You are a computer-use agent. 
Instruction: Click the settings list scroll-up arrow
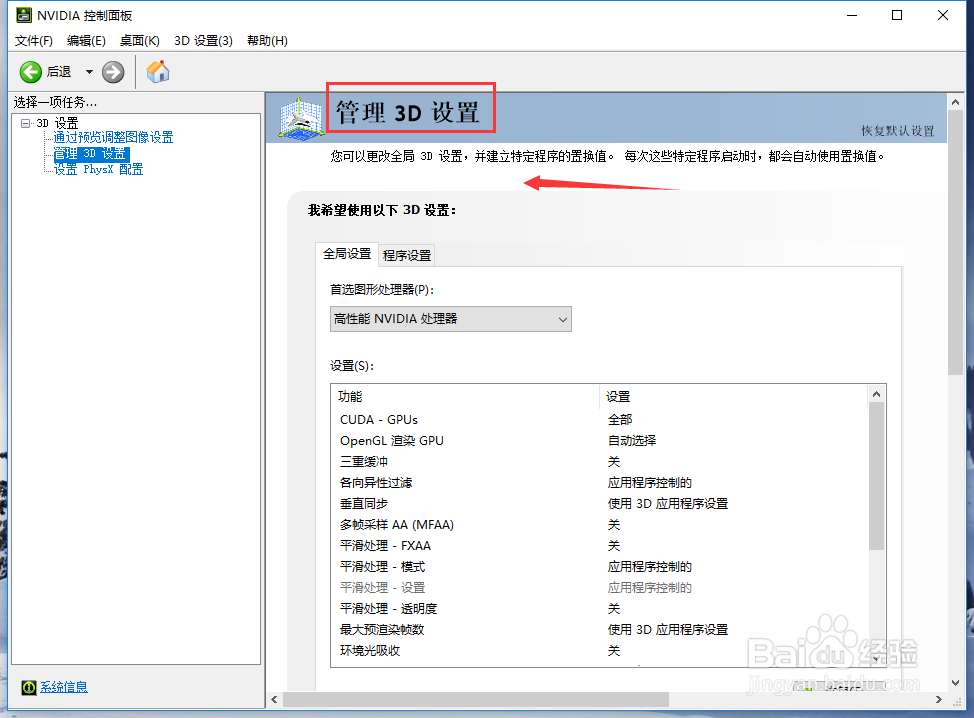coord(876,394)
